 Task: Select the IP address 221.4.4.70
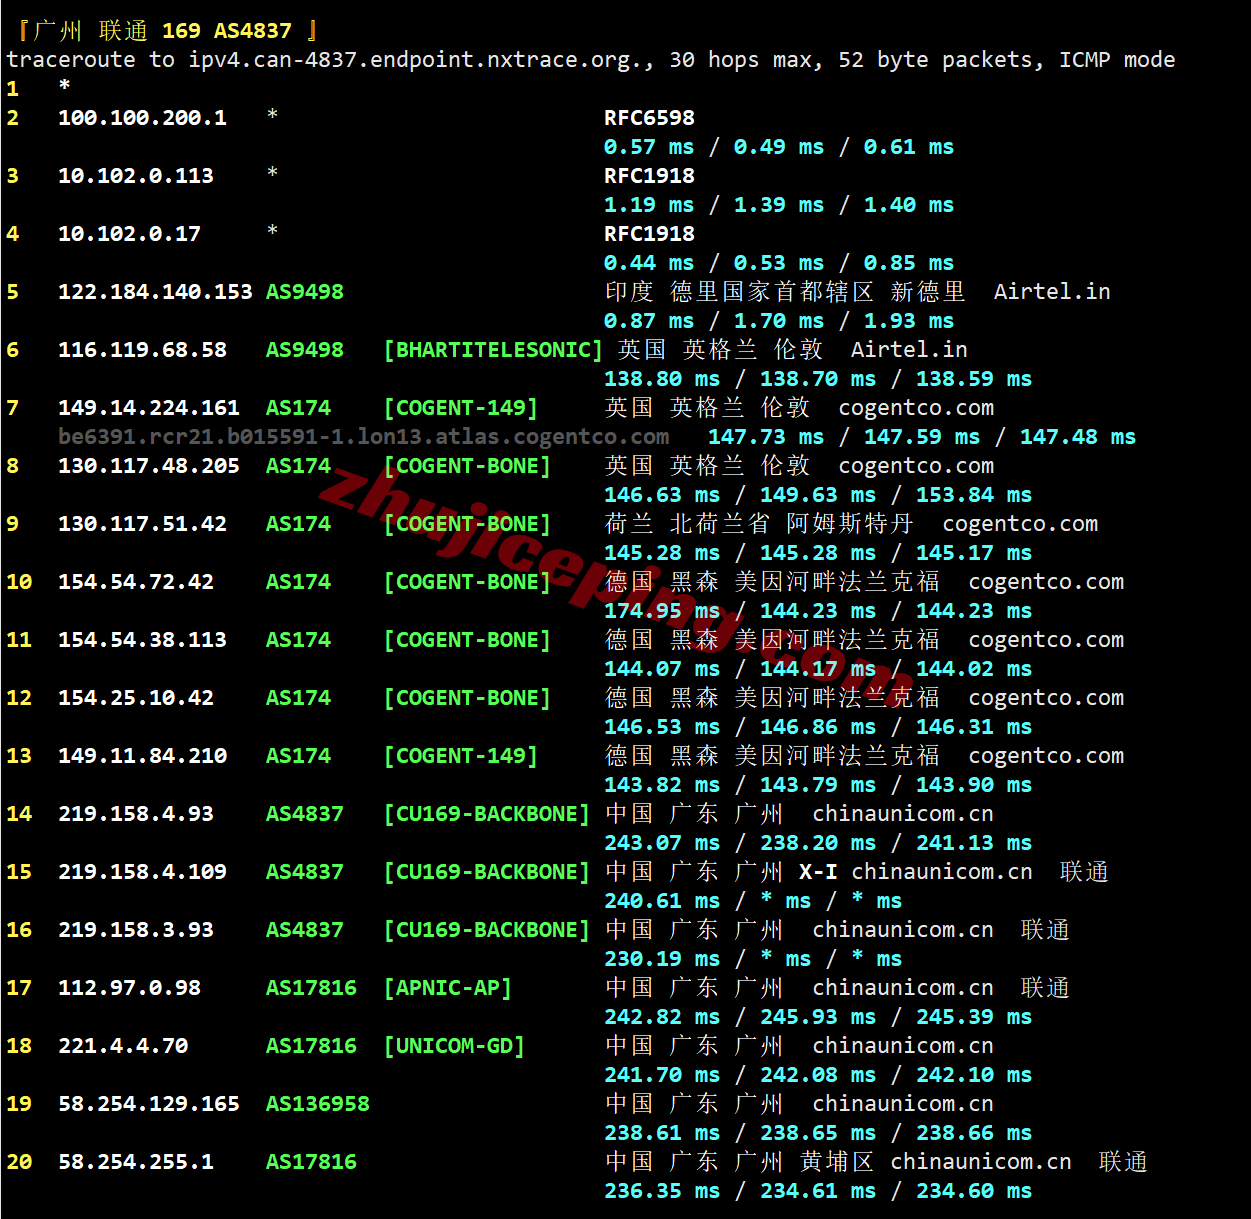click(123, 1046)
